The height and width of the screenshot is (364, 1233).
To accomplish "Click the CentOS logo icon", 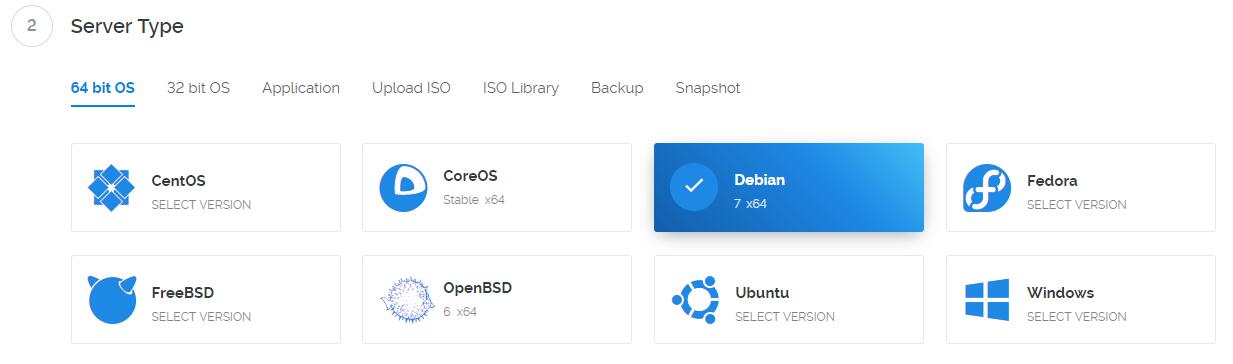I will tap(111, 188).
